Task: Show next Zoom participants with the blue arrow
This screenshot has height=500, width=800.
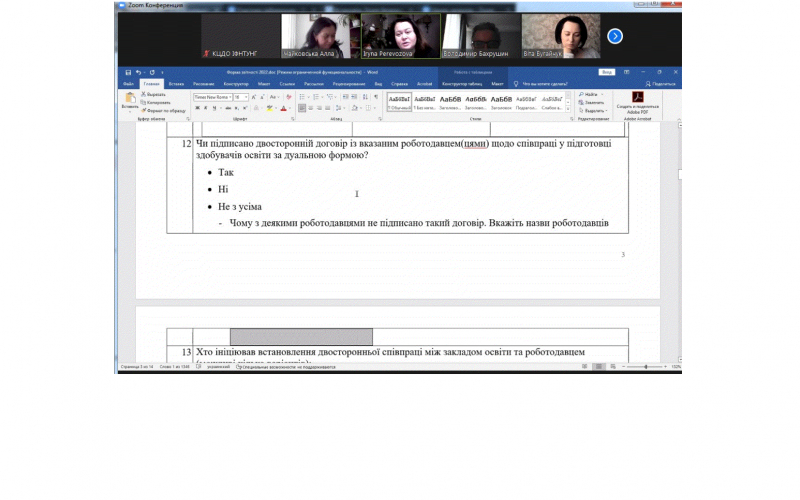Action: pos(615,36)
